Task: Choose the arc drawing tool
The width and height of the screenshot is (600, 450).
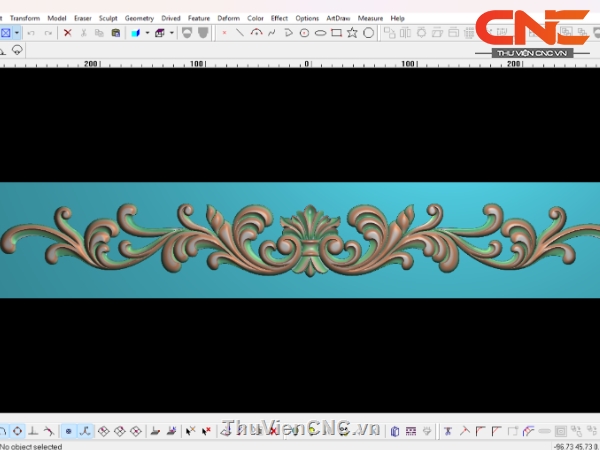Action: [256, 32]
